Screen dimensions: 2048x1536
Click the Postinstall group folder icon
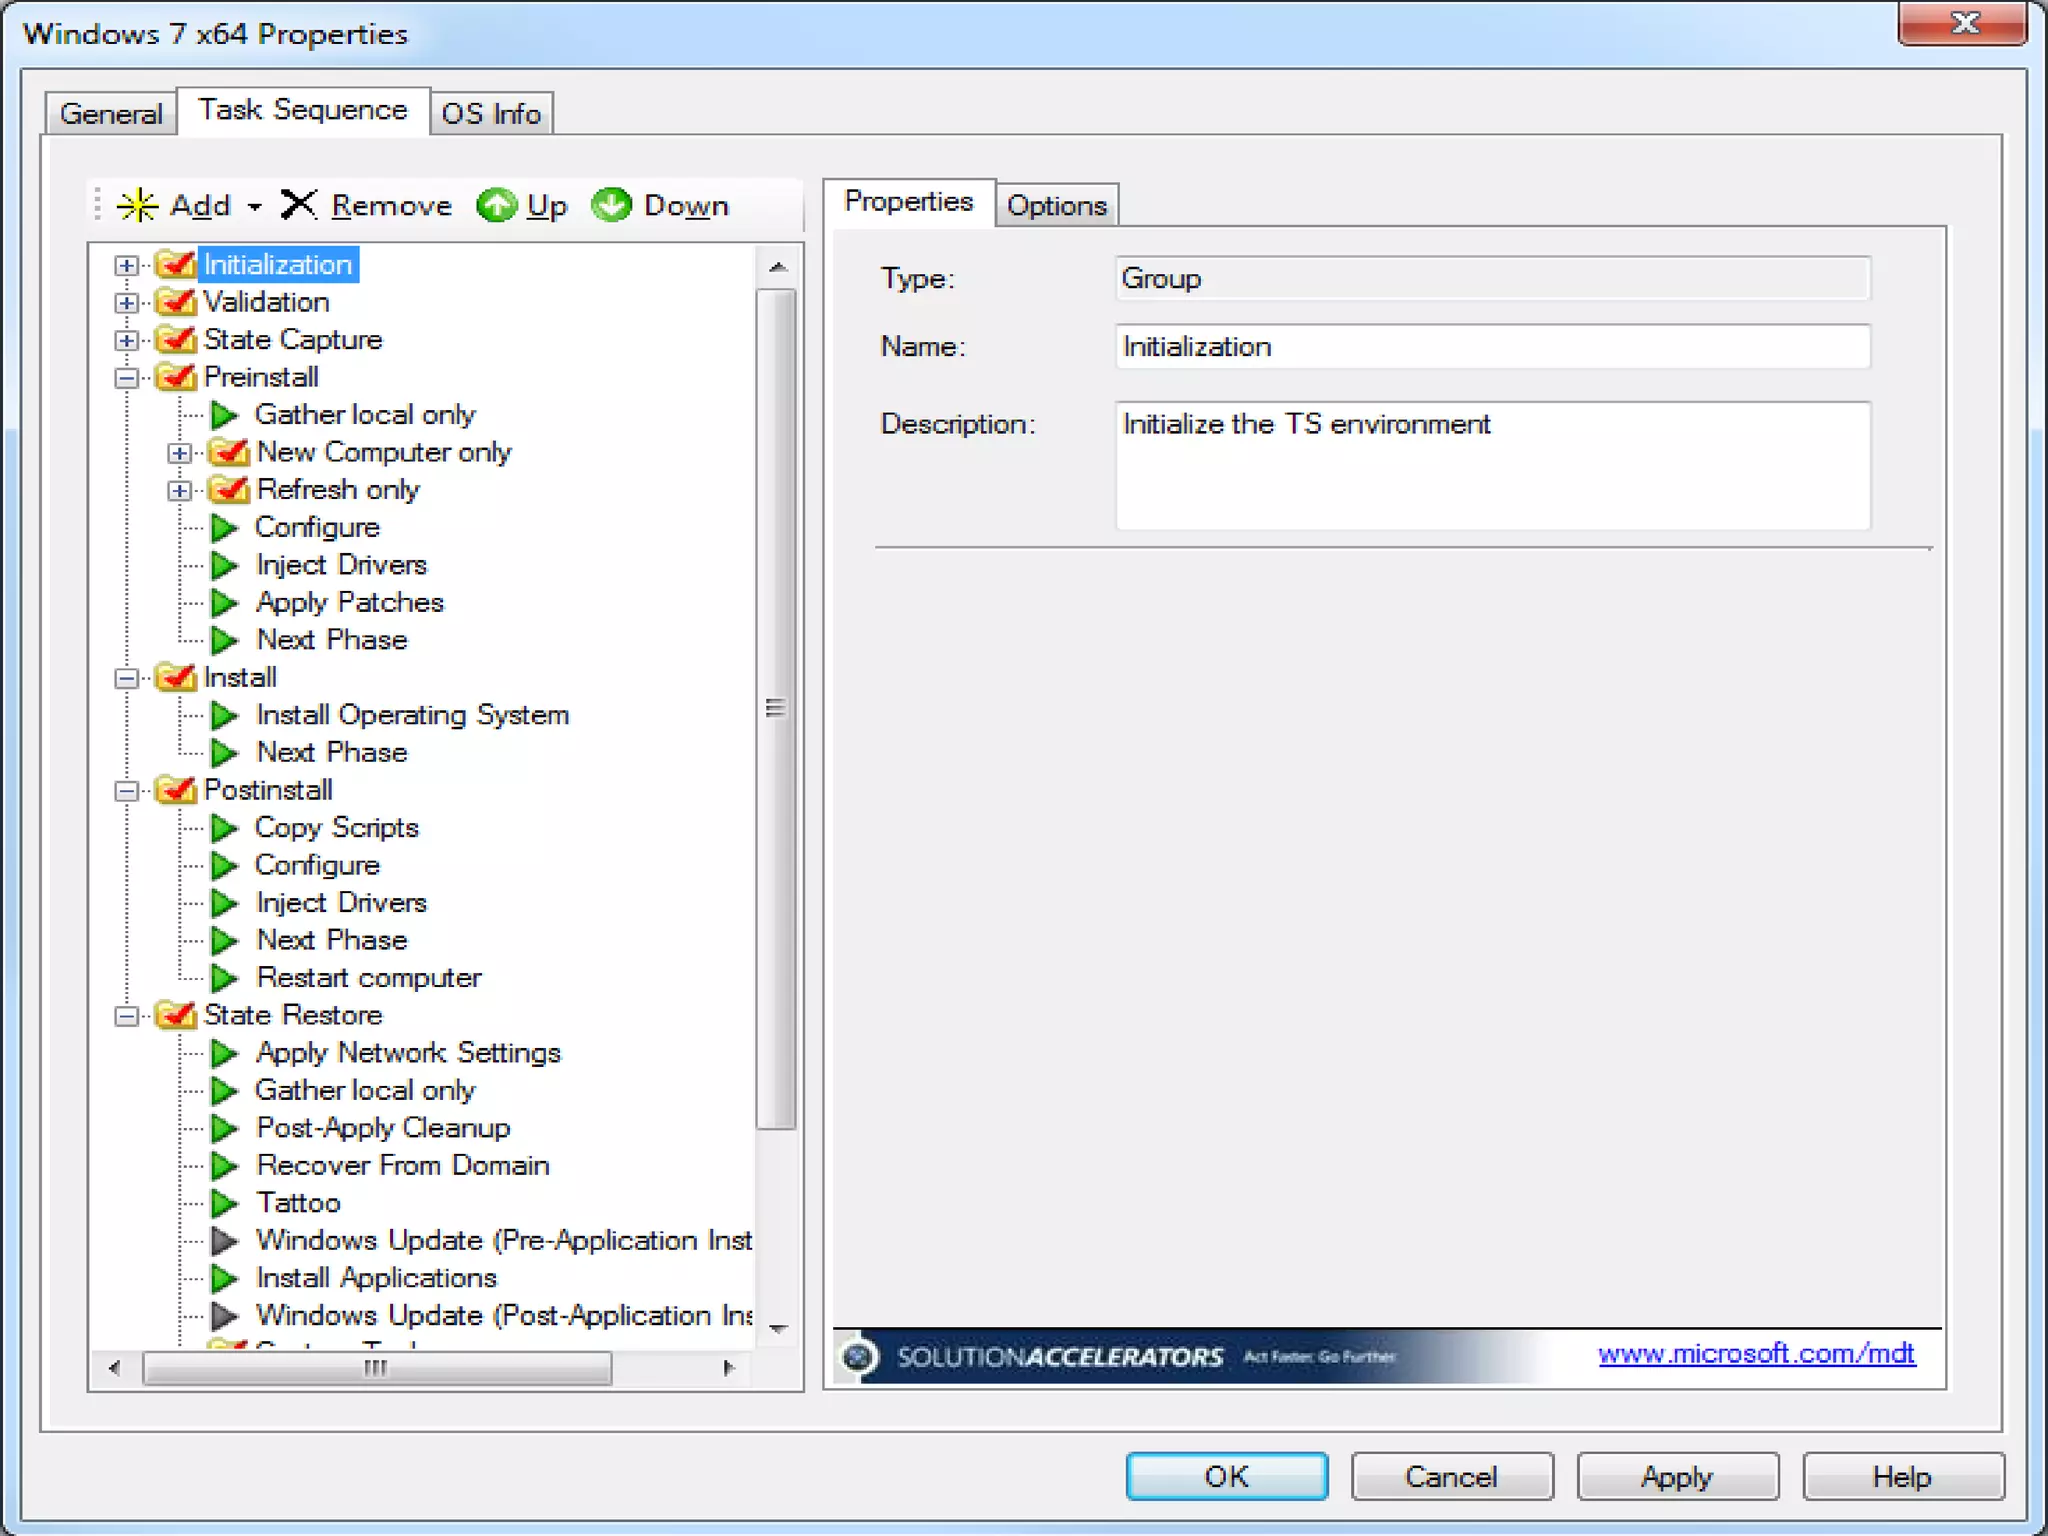click(177, 790)
